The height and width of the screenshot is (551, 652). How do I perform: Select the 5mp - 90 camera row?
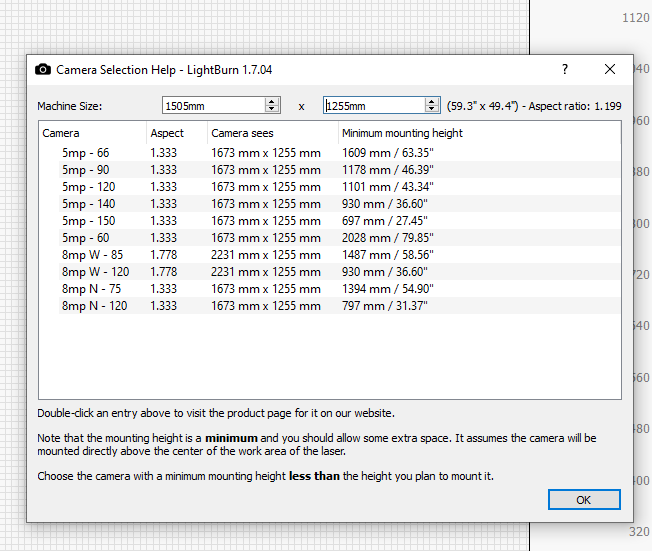(339, 170)
